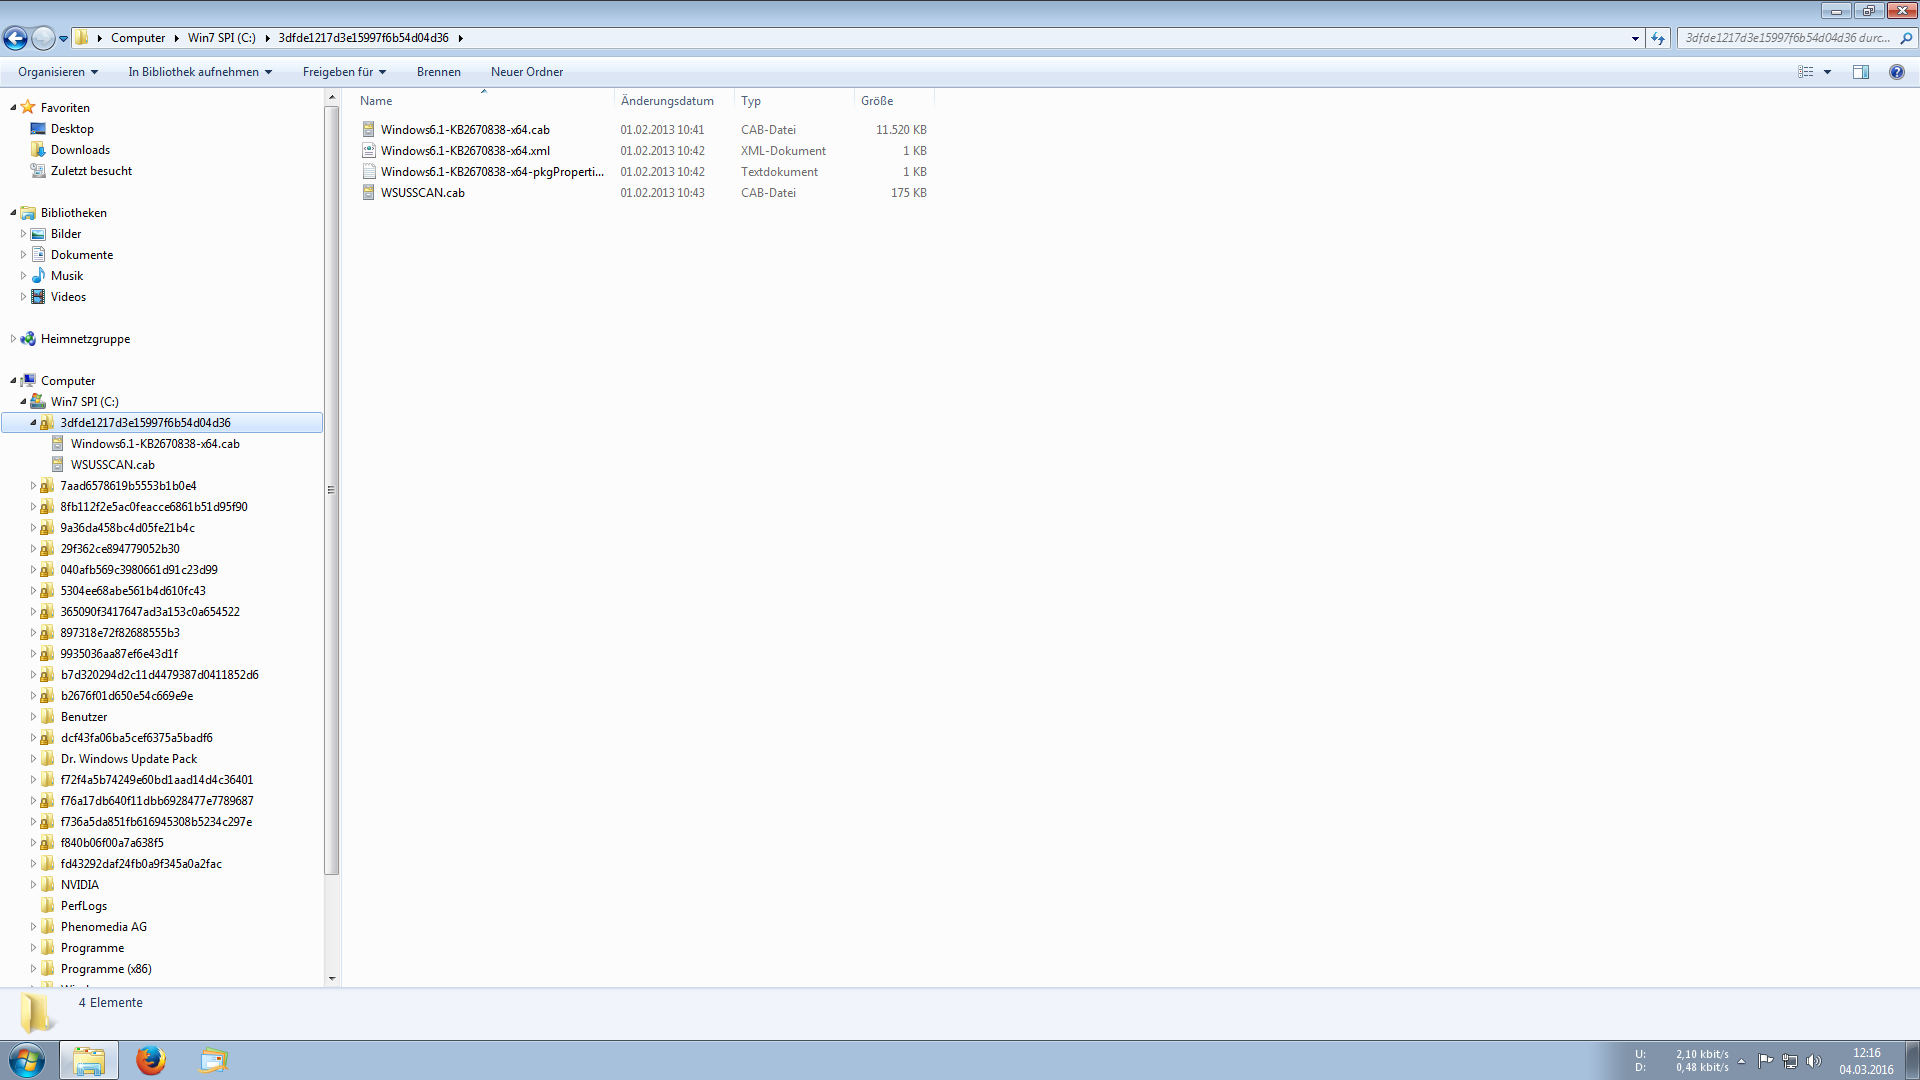Collapse the Win7 SPI (C:) drive node
Viewport: 1920px width, 1080px height.
click(x=23, y=402)
